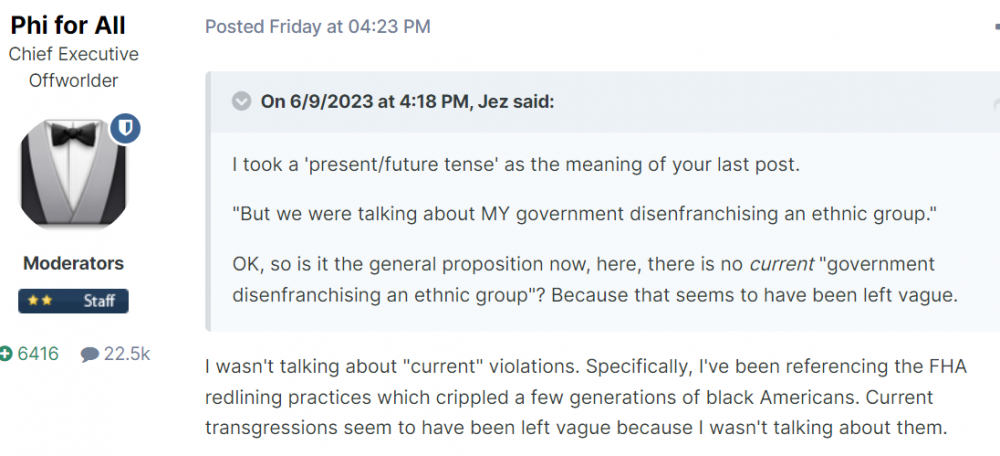Open the 'Posted Friday at 04:23 PM' timestamp
1000x456 pixels.
(x=318, y=27)
